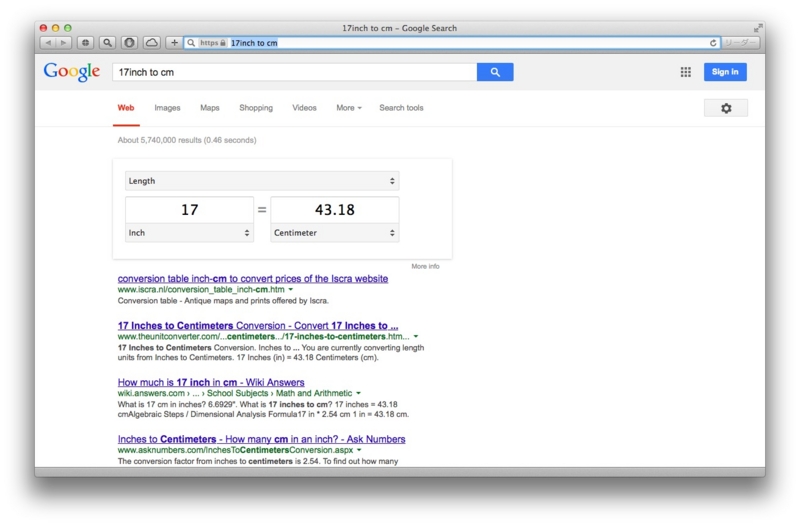Open Search tools
The image size is (800, 525).
click(x=402, y=108)
